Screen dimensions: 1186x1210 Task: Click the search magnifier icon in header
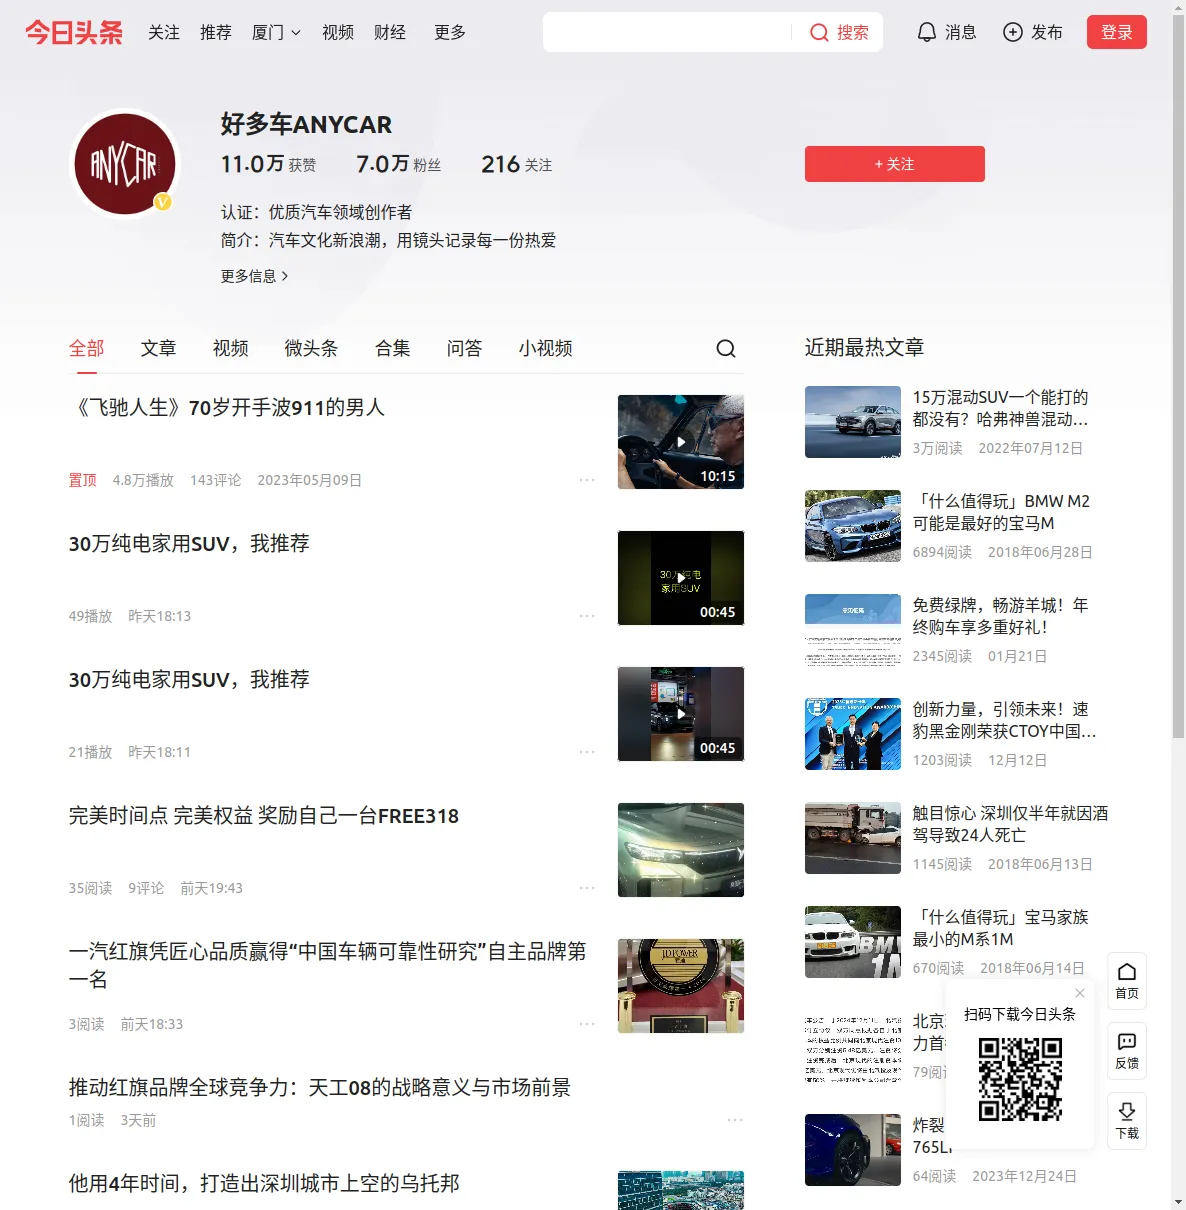pyautogui.click(x=819, y=33)
